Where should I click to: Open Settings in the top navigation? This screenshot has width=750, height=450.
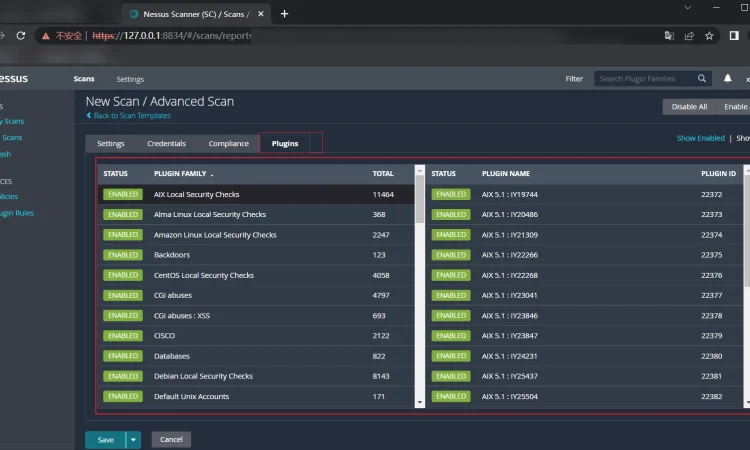[130, 79]
